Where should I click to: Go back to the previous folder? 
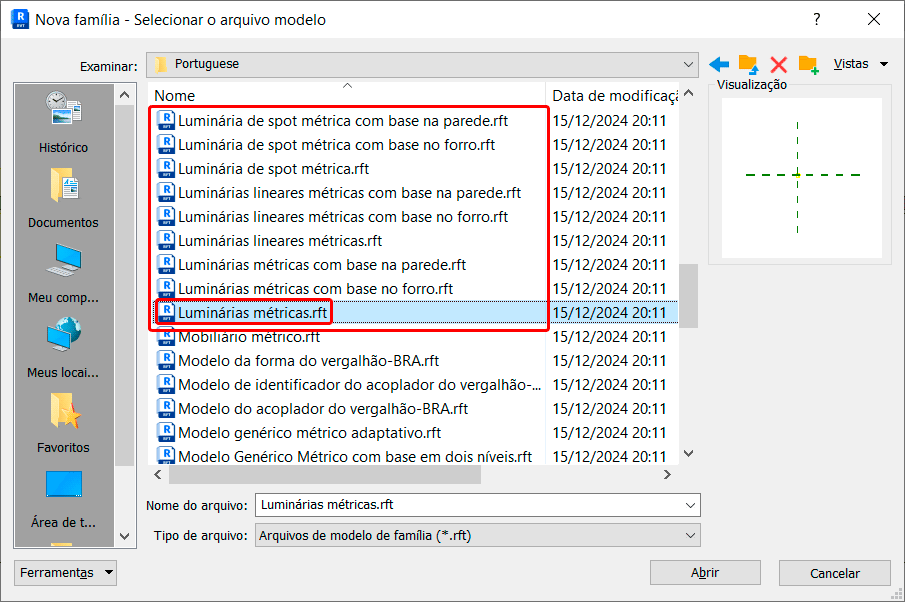(x=720, y=63)
